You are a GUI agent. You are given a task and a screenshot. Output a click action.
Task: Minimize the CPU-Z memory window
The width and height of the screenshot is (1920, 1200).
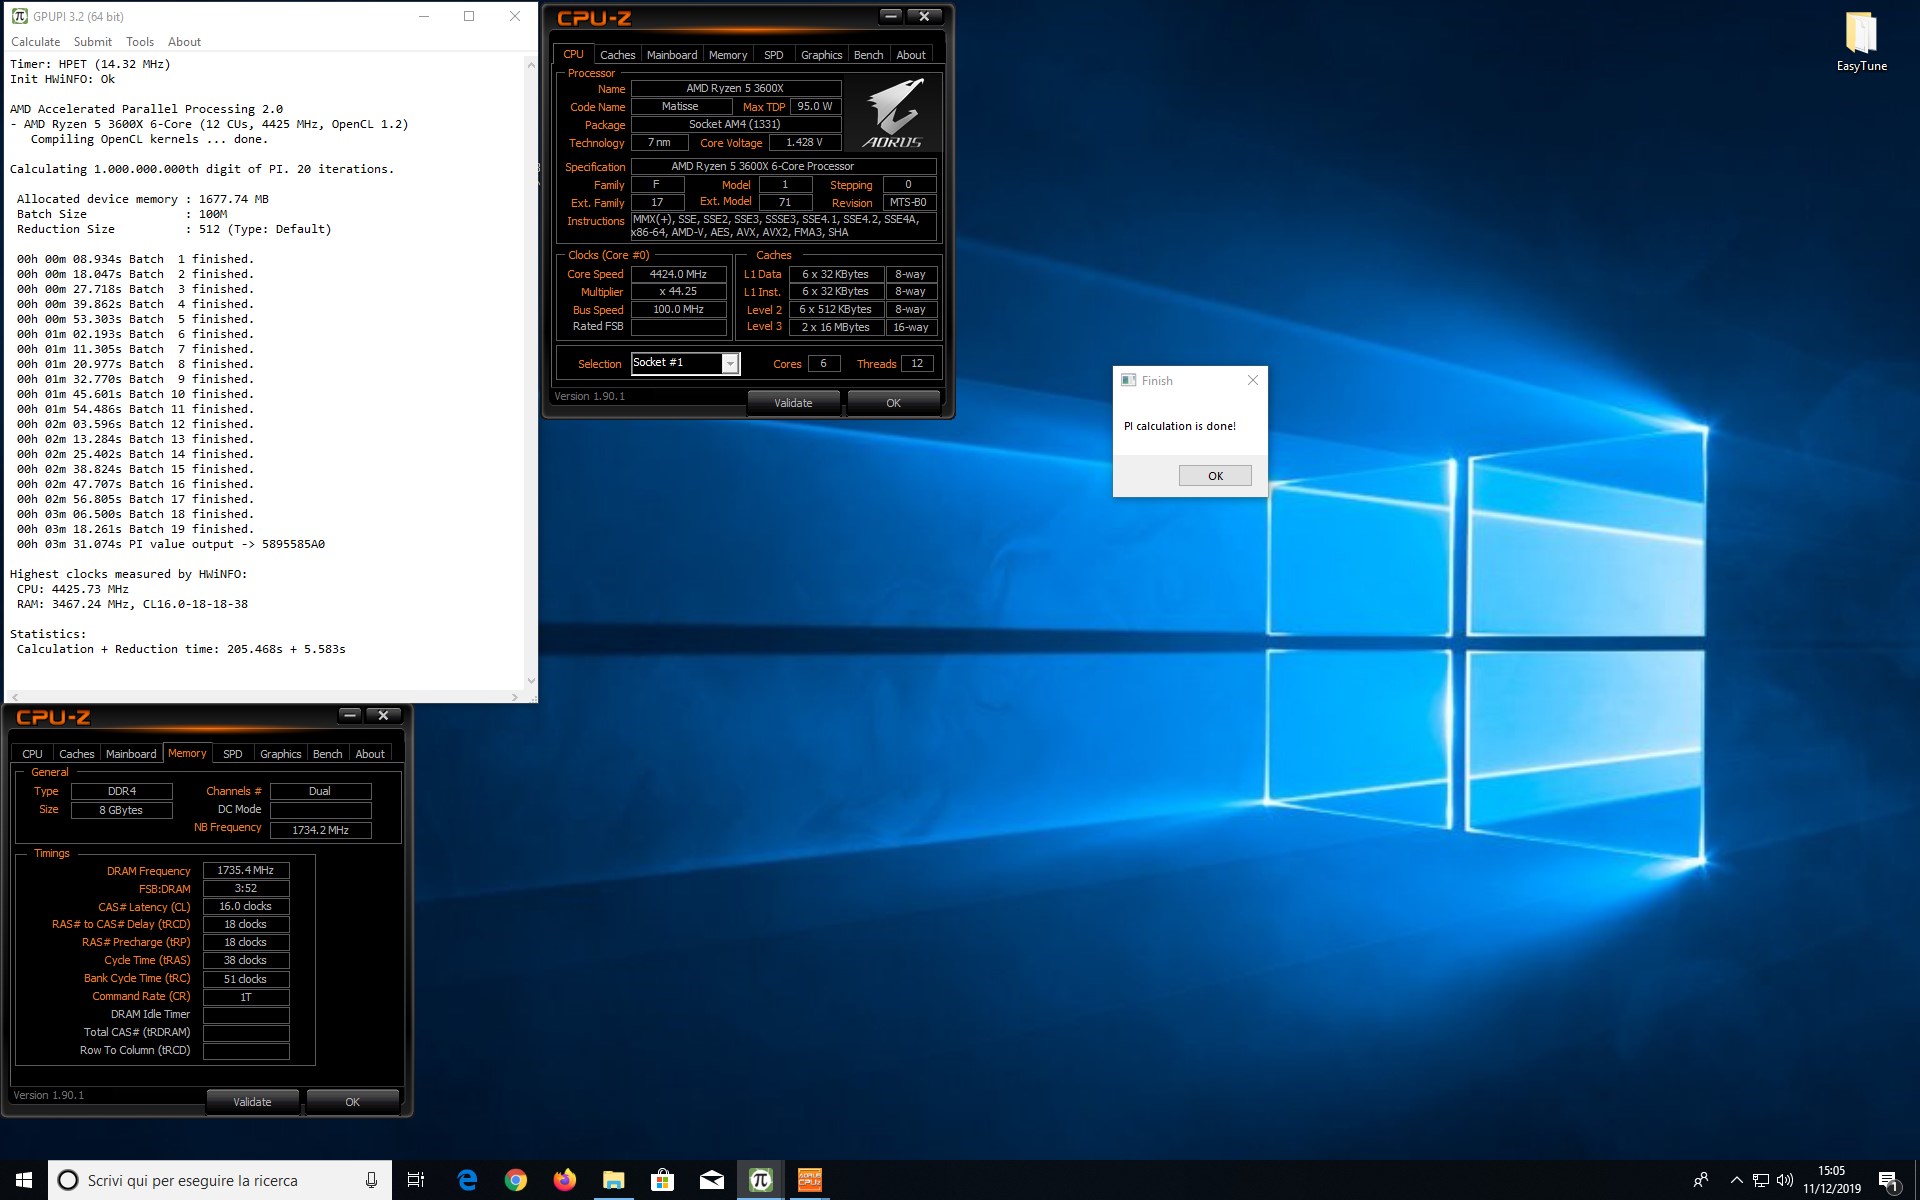coord(349,715)
